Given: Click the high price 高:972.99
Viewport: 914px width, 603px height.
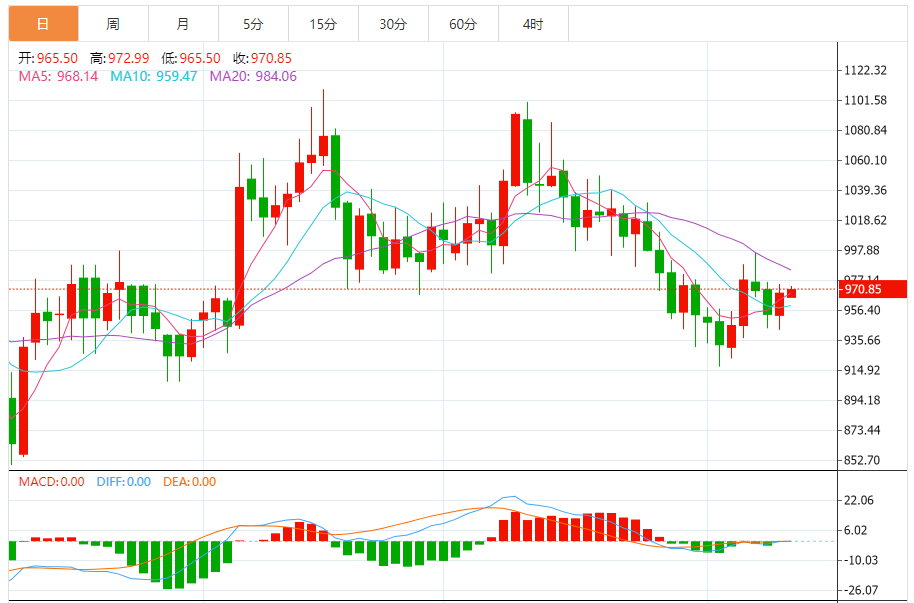Looking at the screenshot, I should coord(119,58).
